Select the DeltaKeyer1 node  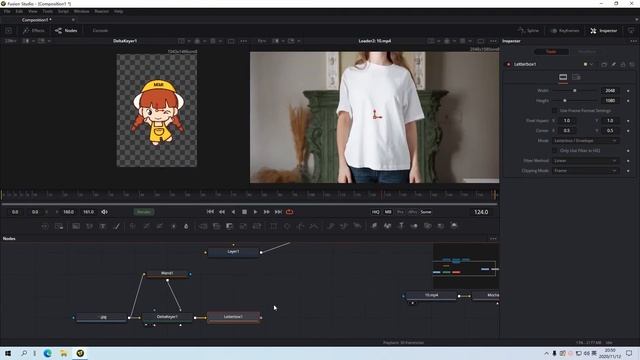pos(167,317)
